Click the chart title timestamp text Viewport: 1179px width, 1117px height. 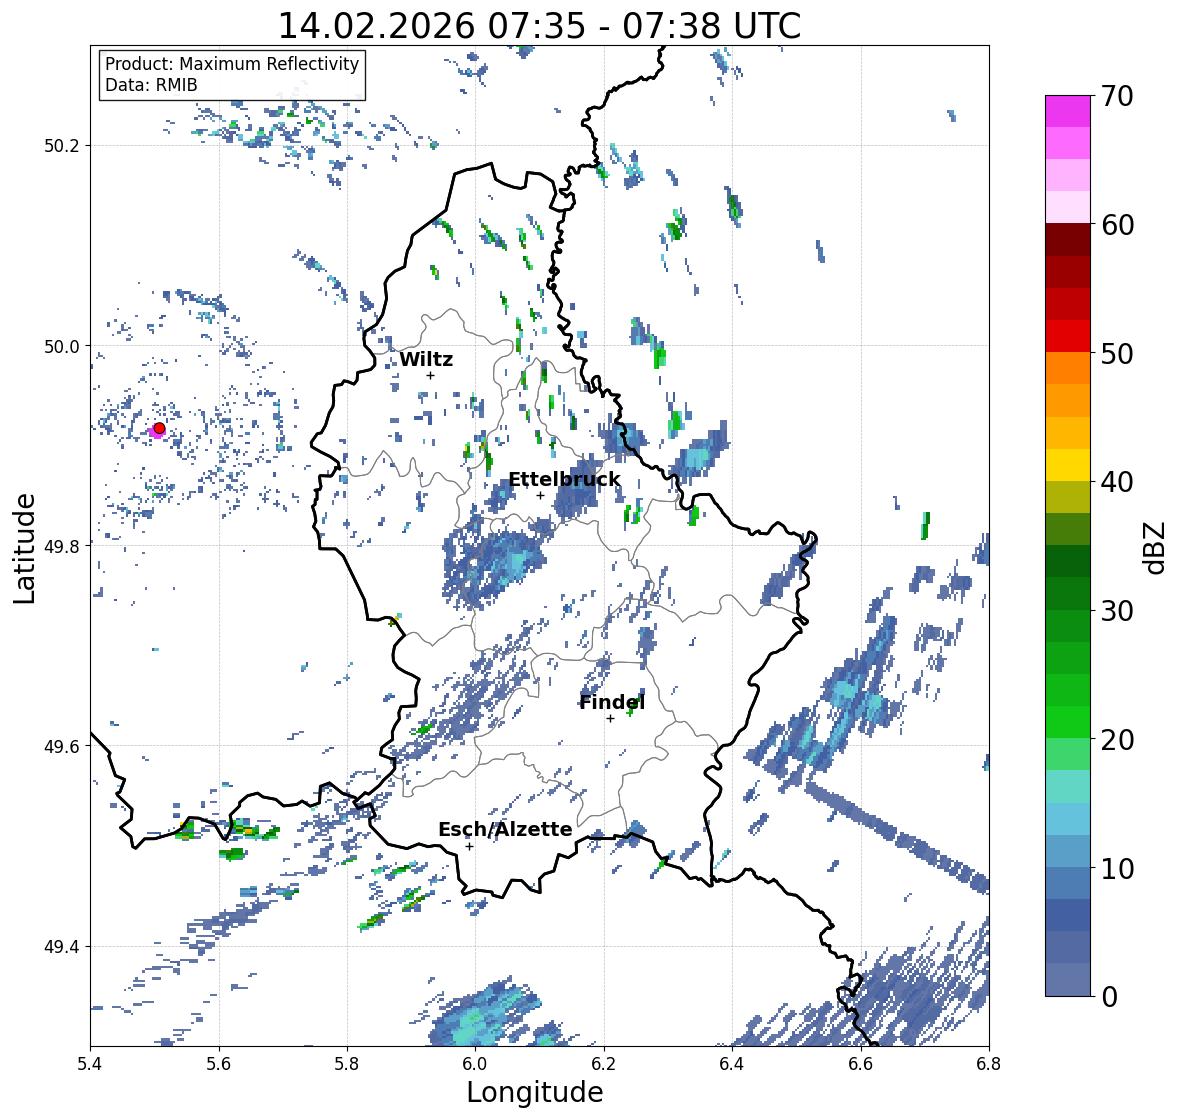pyautogui.click(x=539, y=26)
